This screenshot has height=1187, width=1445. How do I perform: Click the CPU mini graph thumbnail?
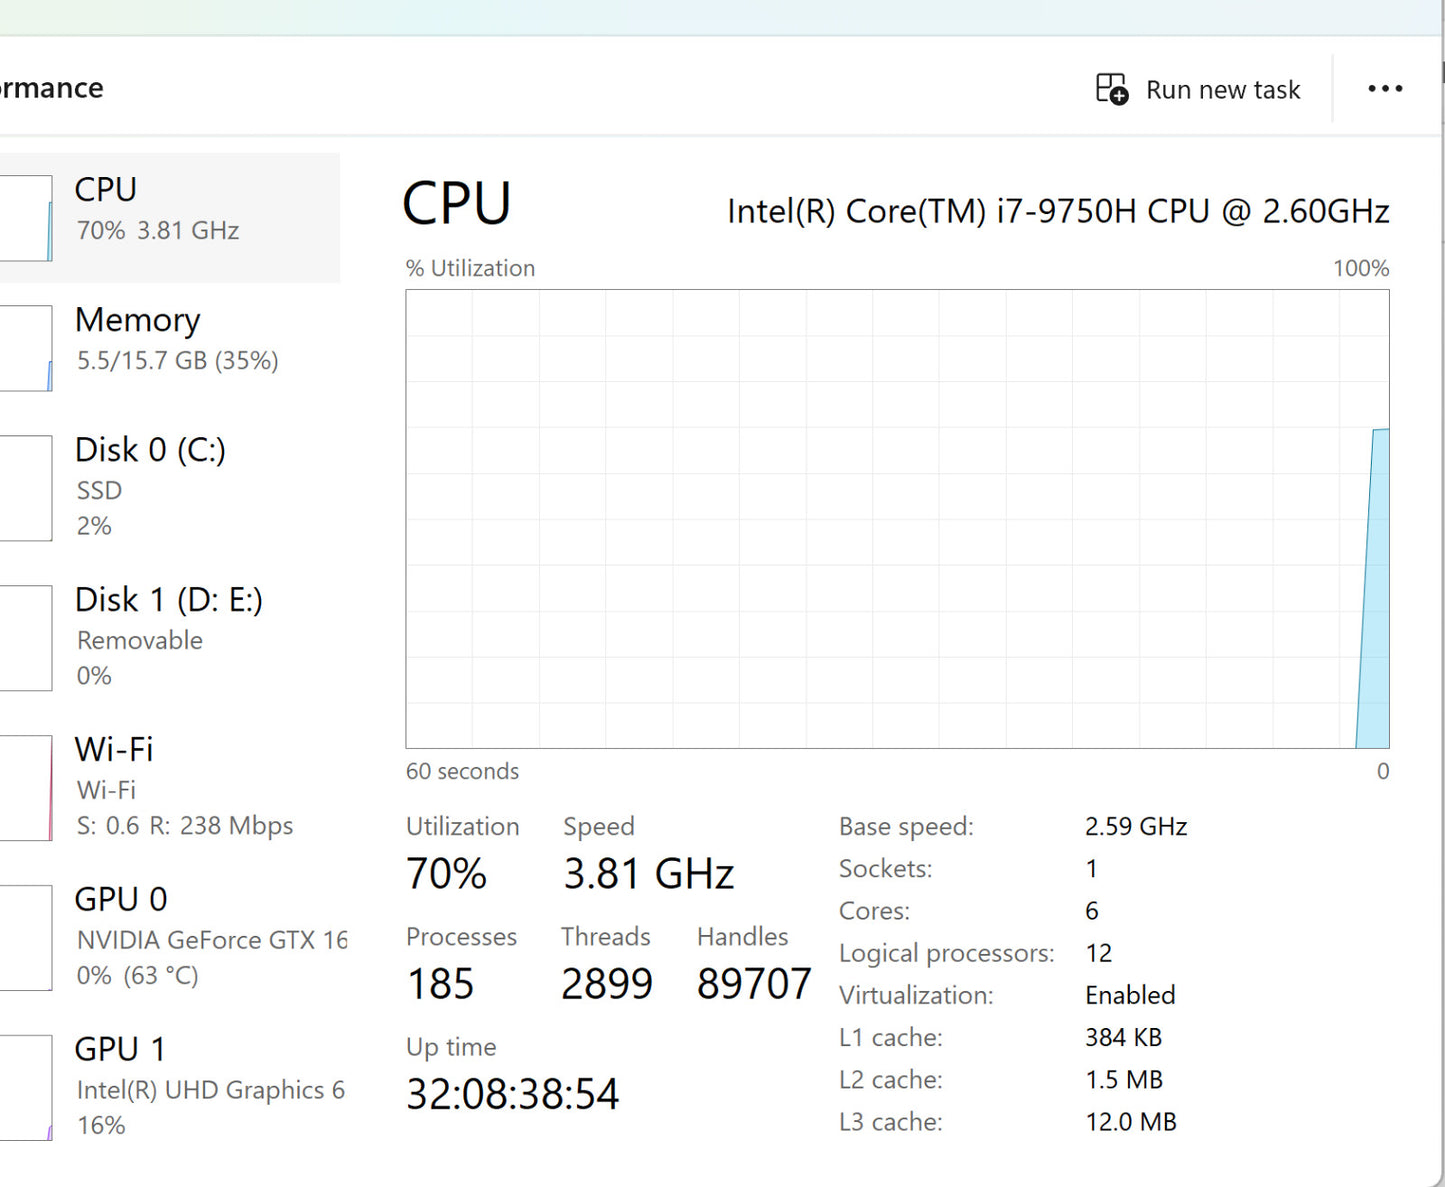[x=26, y=218]
